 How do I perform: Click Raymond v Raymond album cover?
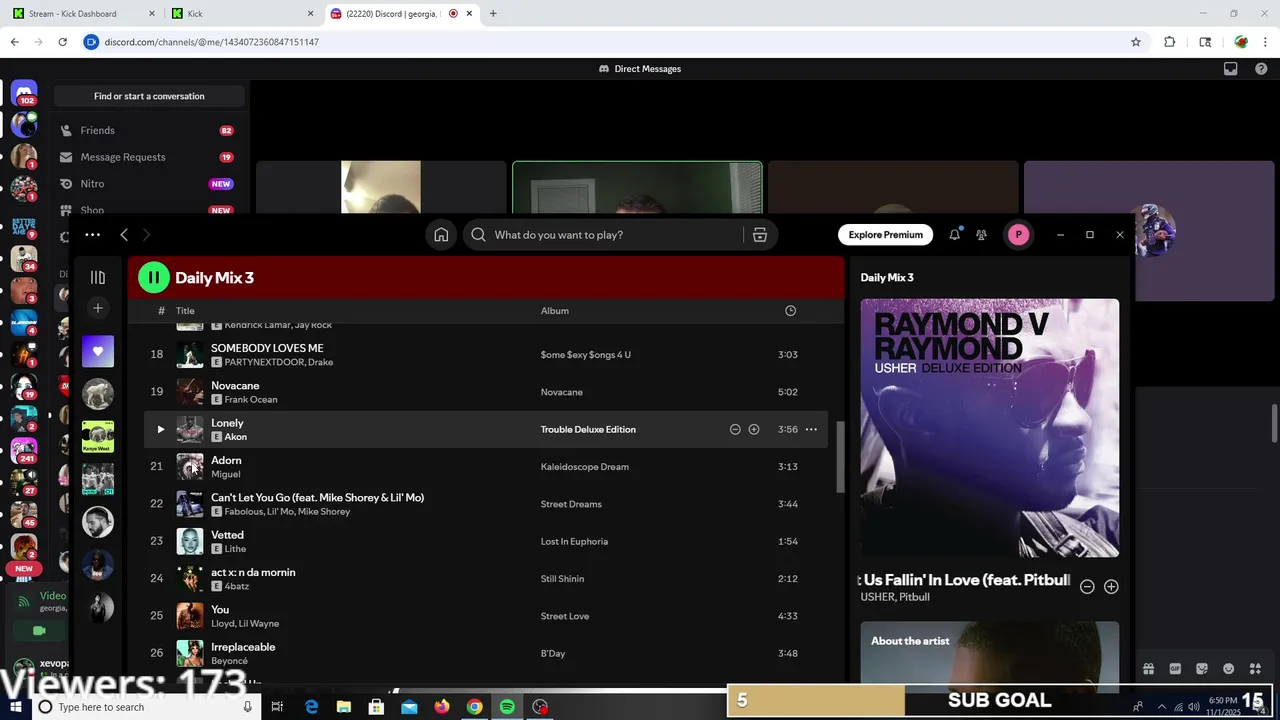tap(989, 427)
